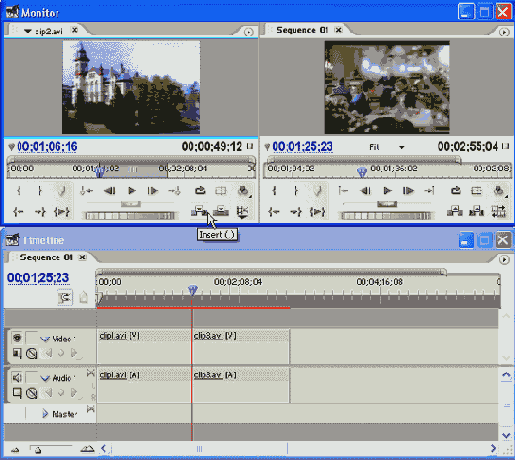The image size is (515, 460).
Task: Toggle Loop in Source monitor
Action: (200, 191)
